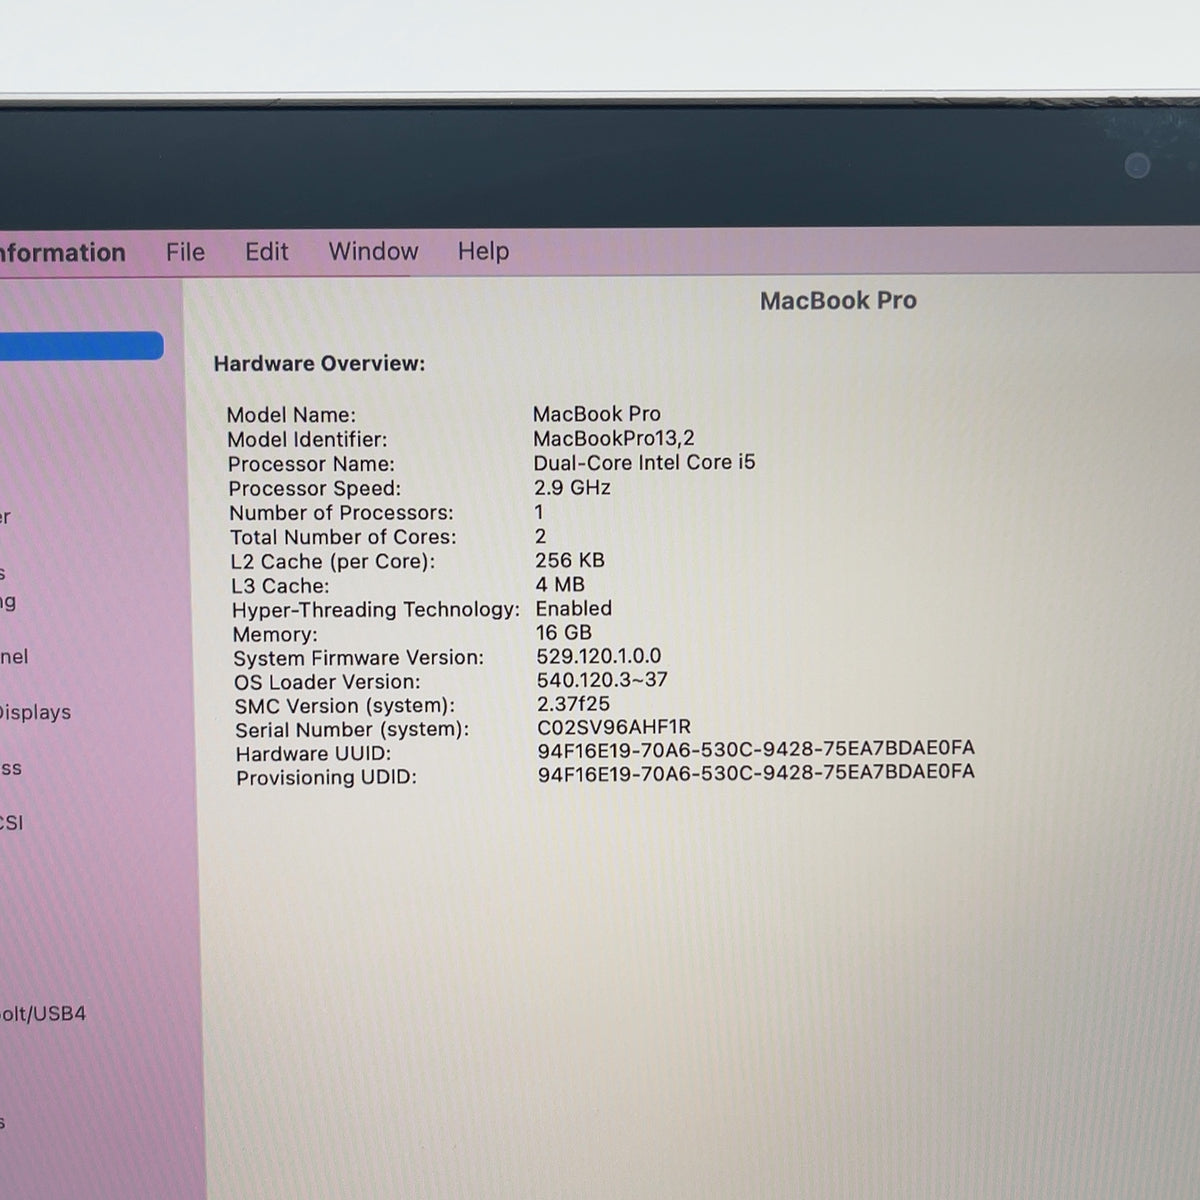Open the System Information app menu

pyautogui.click(x=62, y=253)
